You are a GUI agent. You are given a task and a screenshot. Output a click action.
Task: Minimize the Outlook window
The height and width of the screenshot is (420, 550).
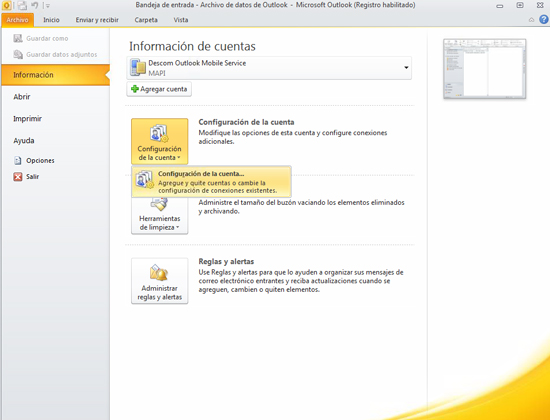[x=500, y=6]
